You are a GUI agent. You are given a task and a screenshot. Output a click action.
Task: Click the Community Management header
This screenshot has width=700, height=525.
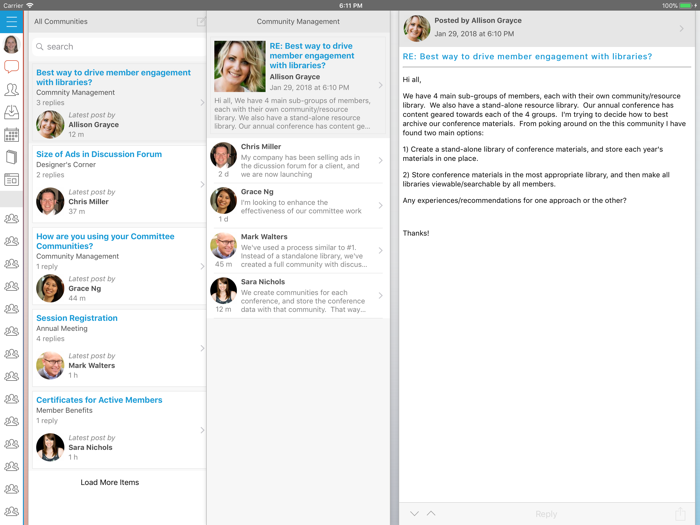click(x=298, y=21)
